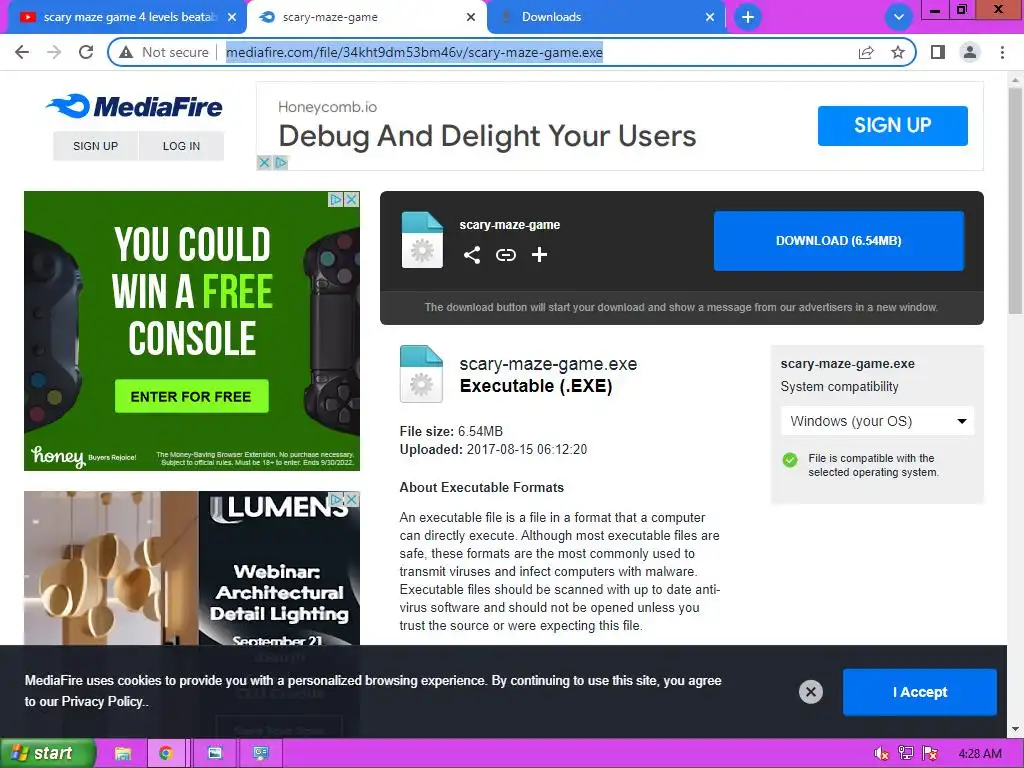Open AdChoices on the free console ad
Screen dimensions: 1024x768
pos(336,199)
